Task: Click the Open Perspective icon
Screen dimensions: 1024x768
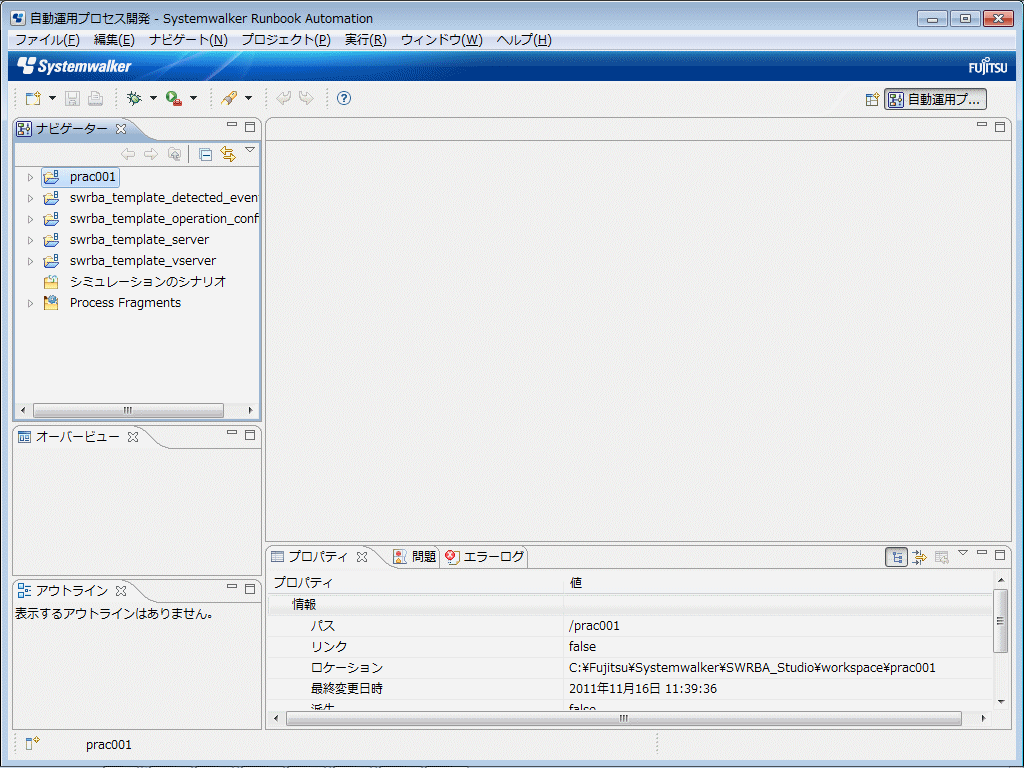Action: pos(872,99)
